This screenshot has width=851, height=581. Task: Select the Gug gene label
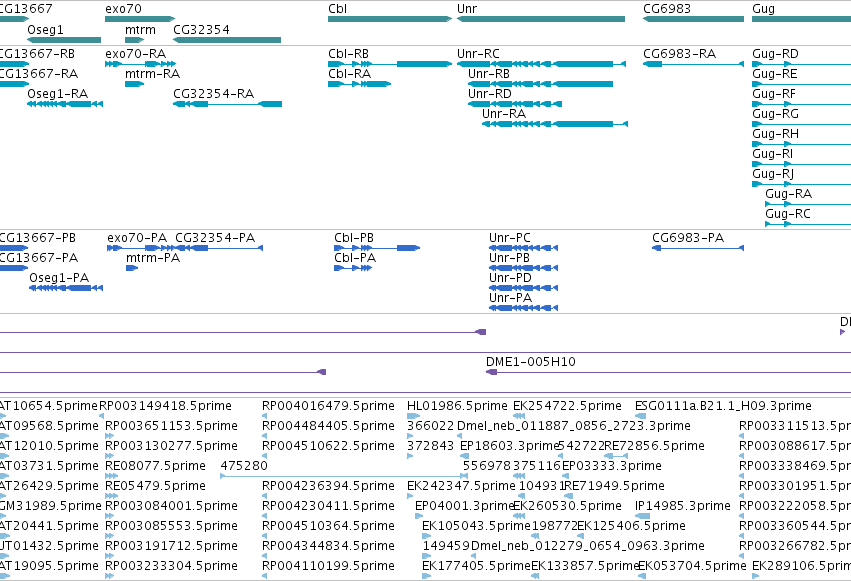(763, 9)
